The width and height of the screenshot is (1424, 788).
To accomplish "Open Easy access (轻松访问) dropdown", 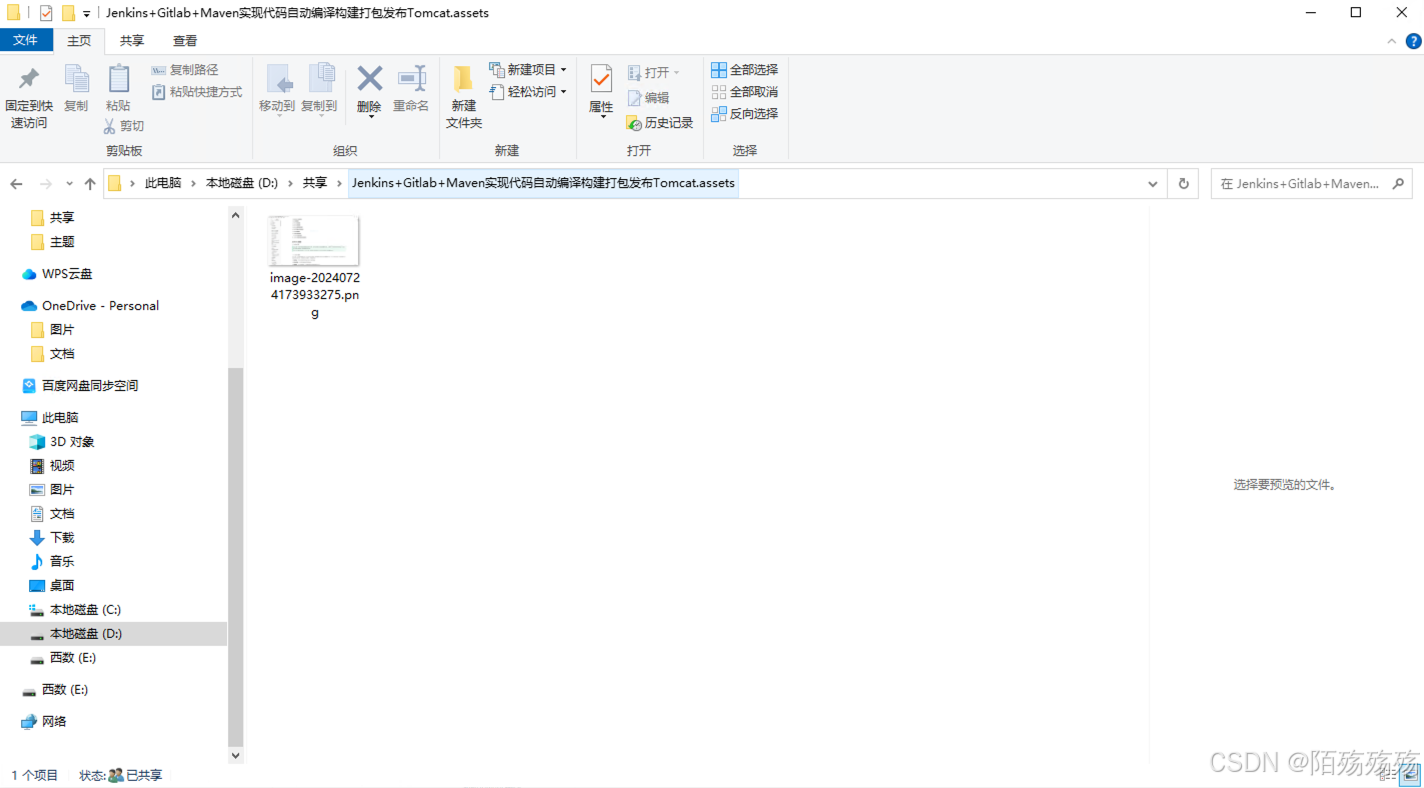I will (528, 92).
